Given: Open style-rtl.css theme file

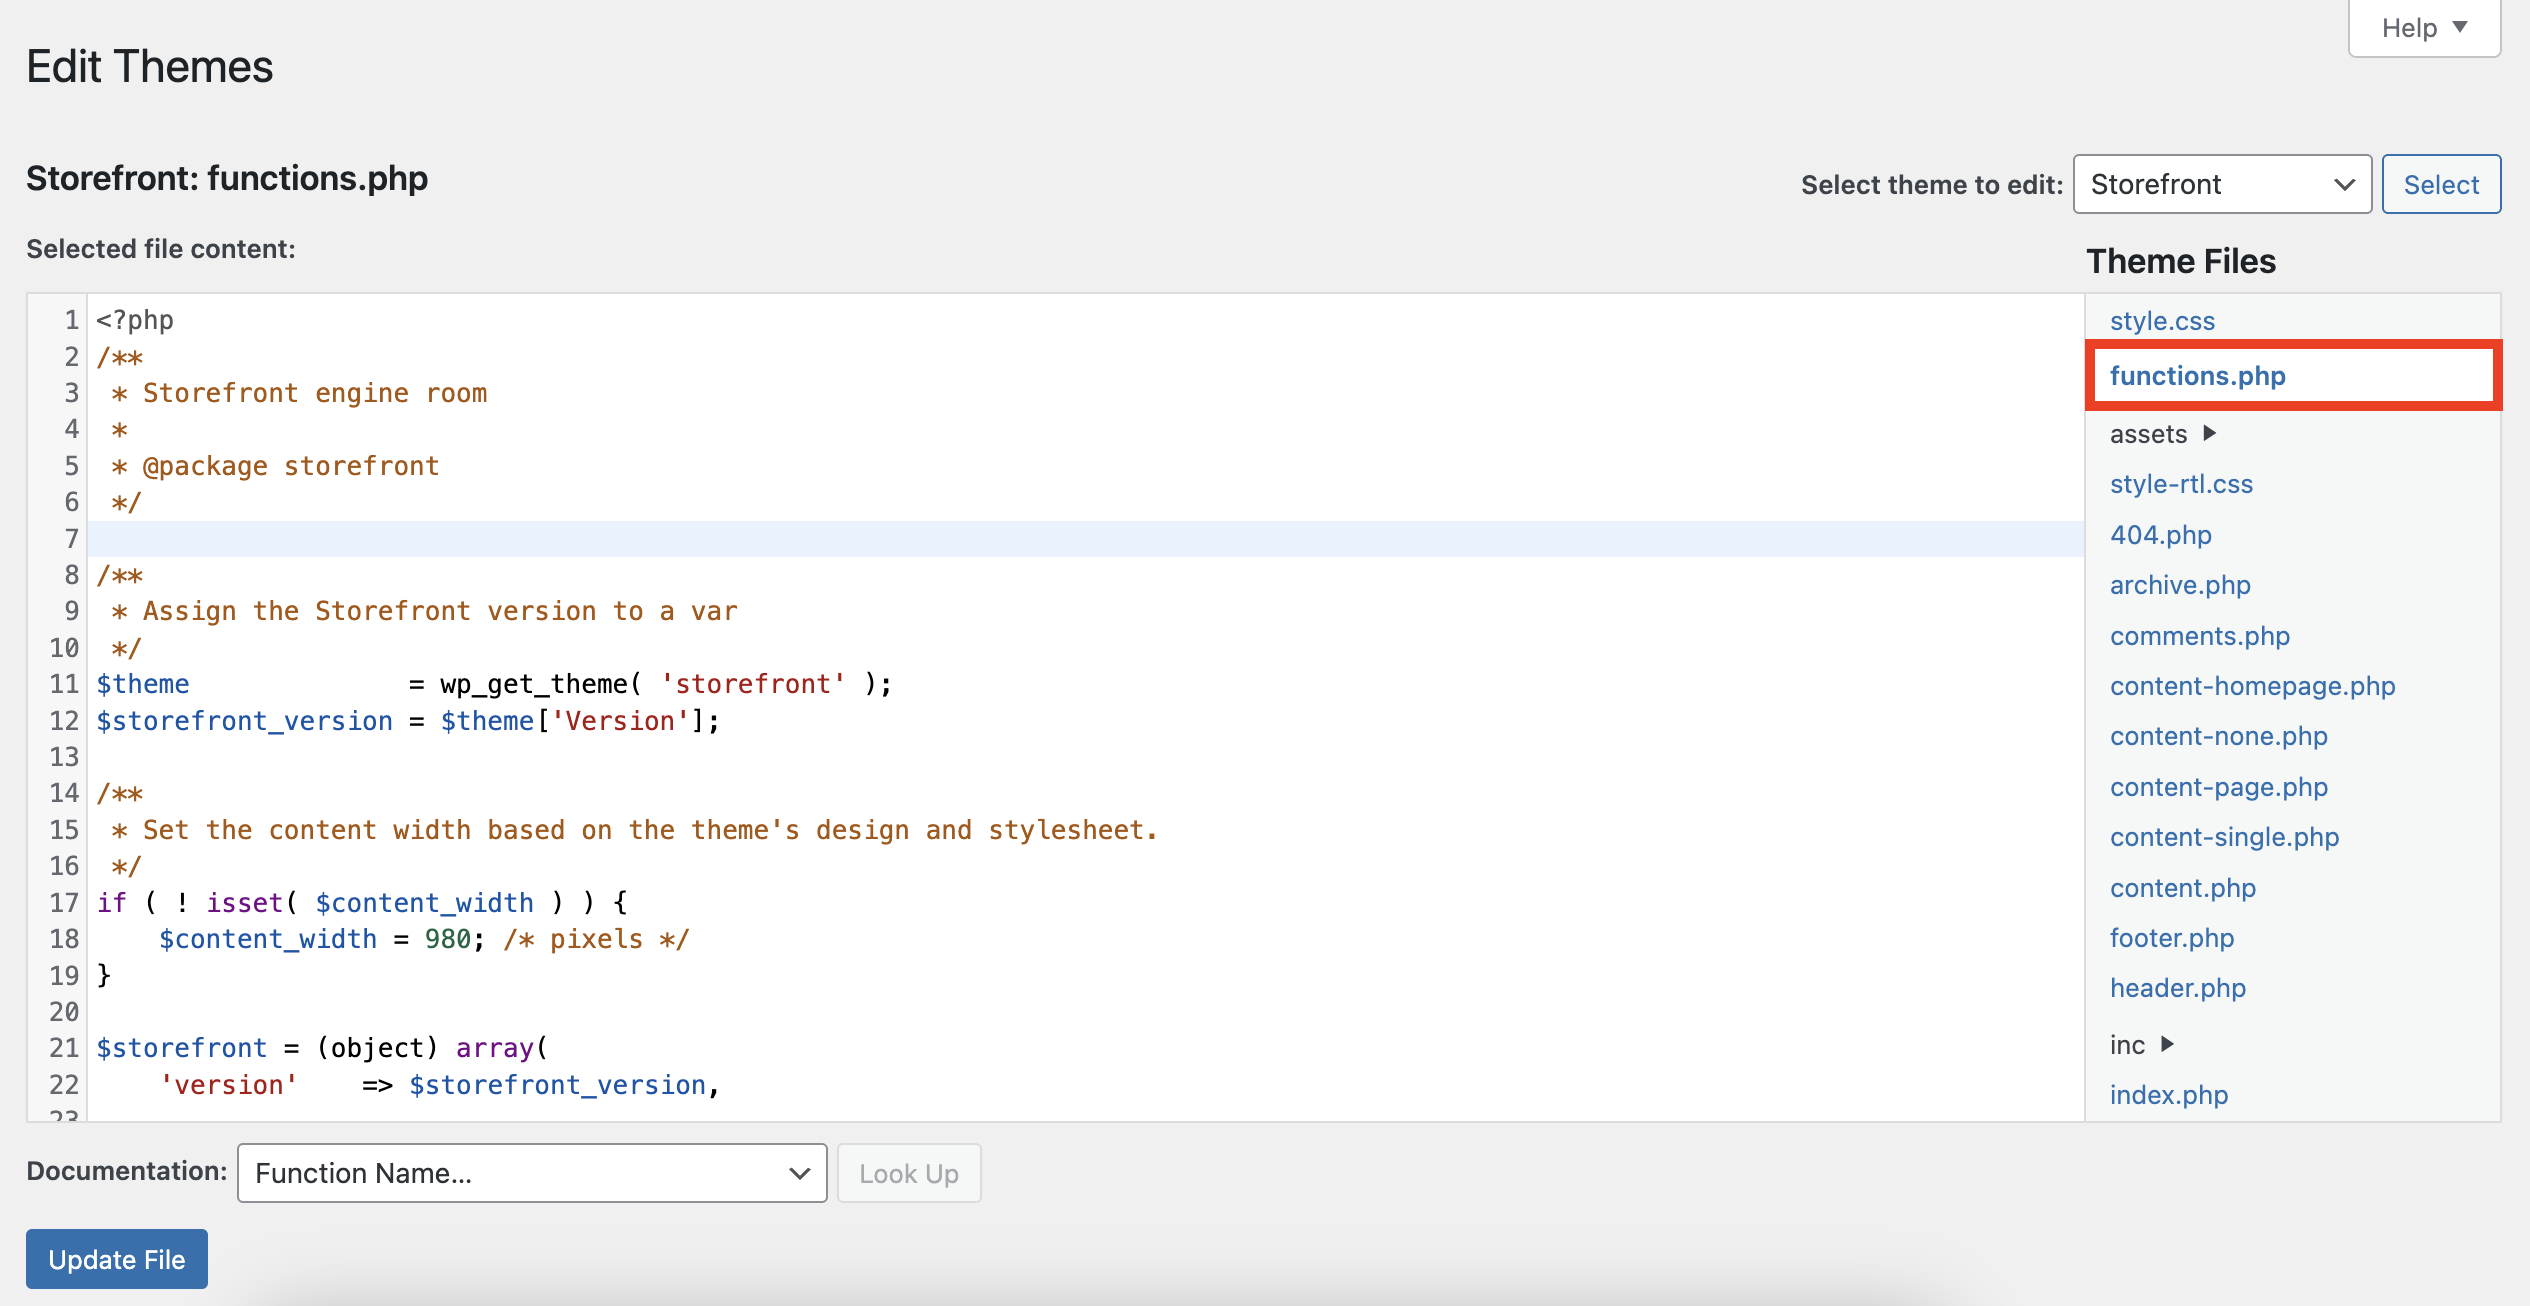Looking at the screenshot, I should coord(2181,484).
